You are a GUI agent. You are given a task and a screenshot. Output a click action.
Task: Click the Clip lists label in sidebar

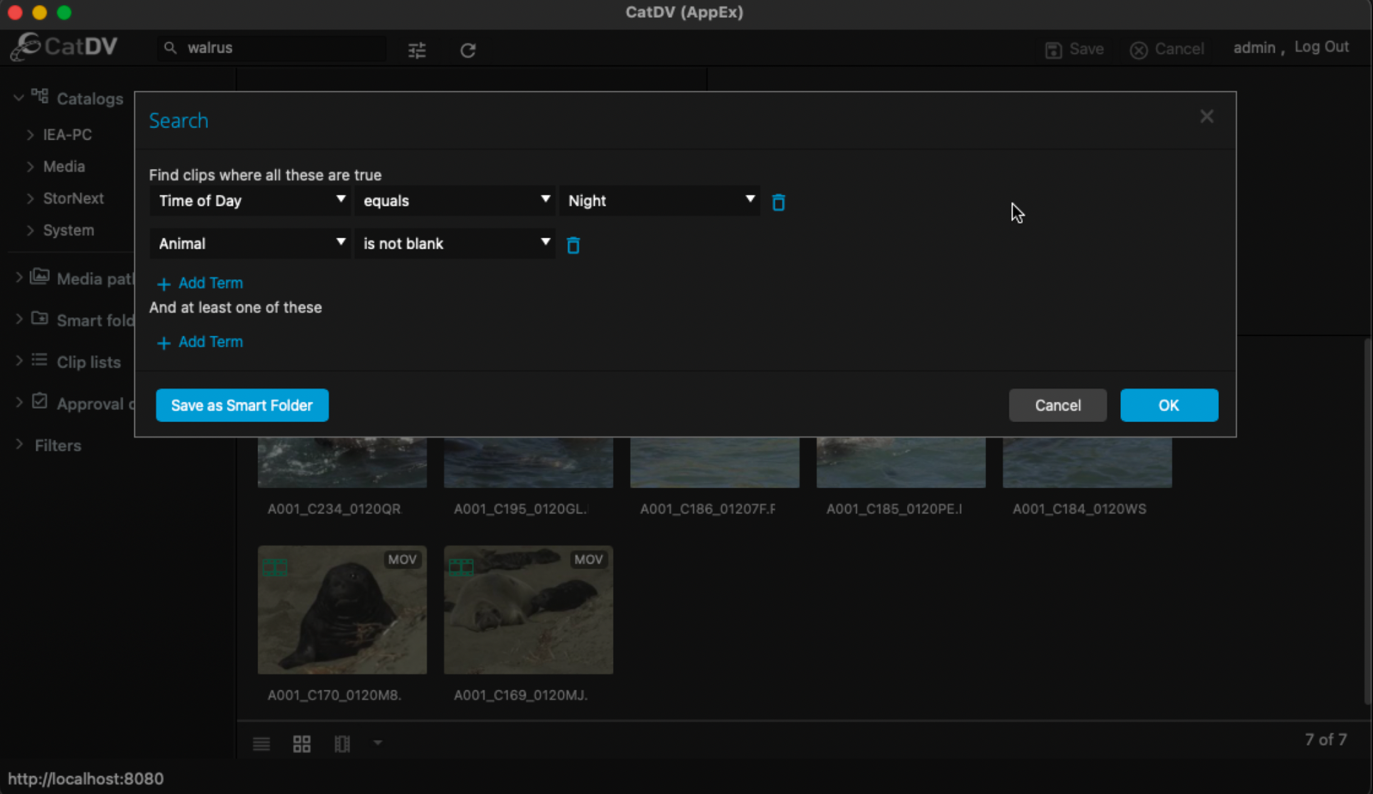[x=89, y=362]
